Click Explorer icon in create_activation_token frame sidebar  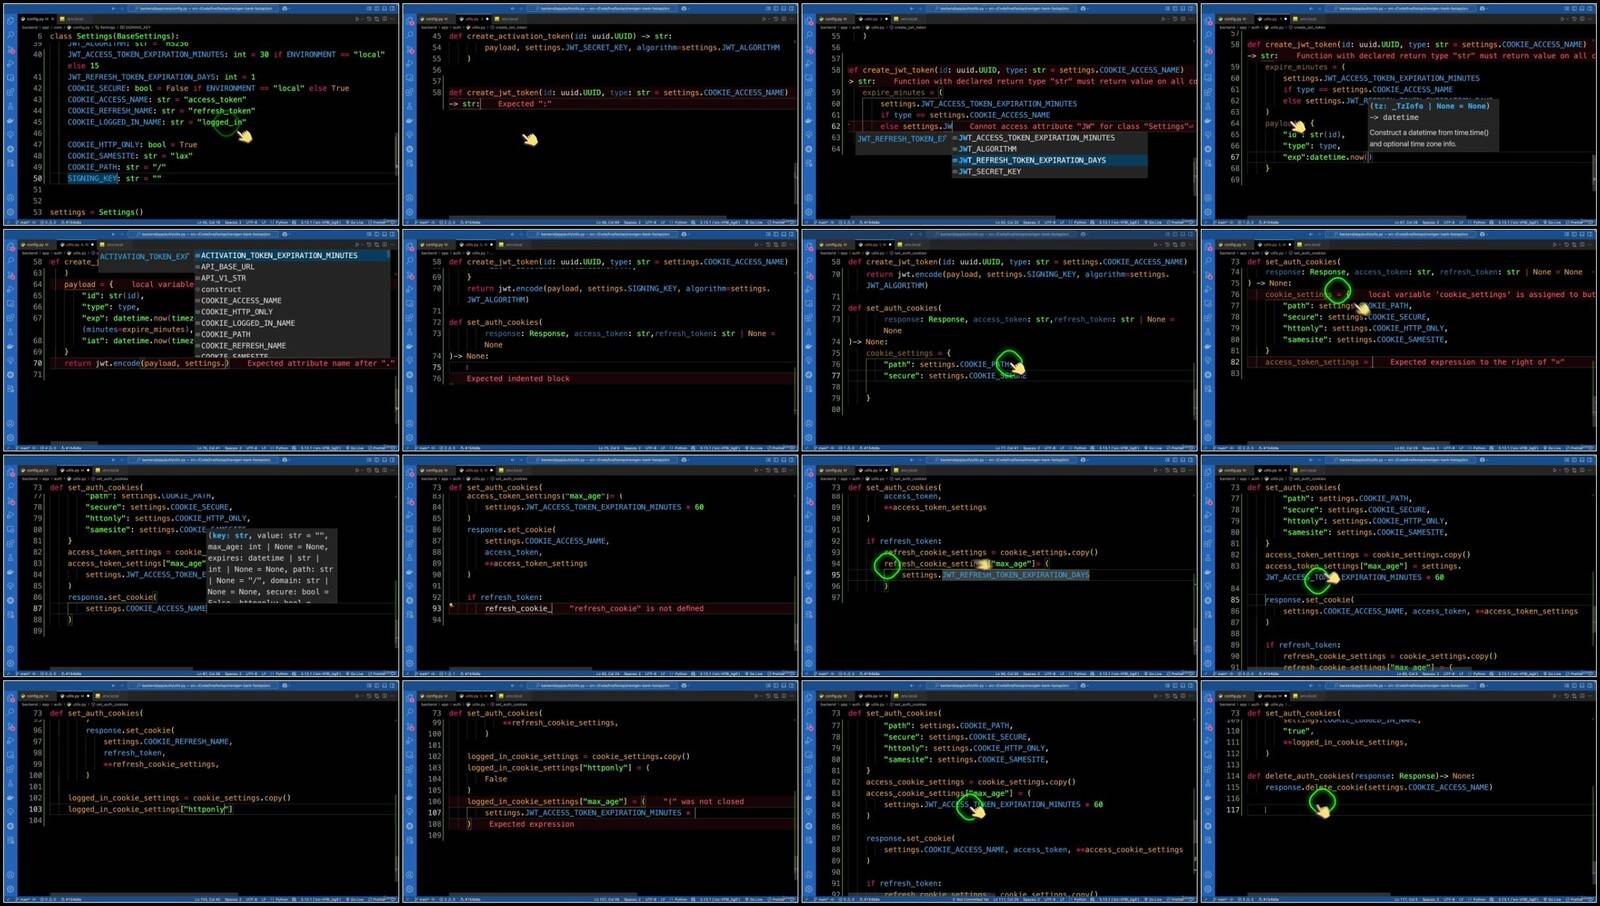(410, 21)
